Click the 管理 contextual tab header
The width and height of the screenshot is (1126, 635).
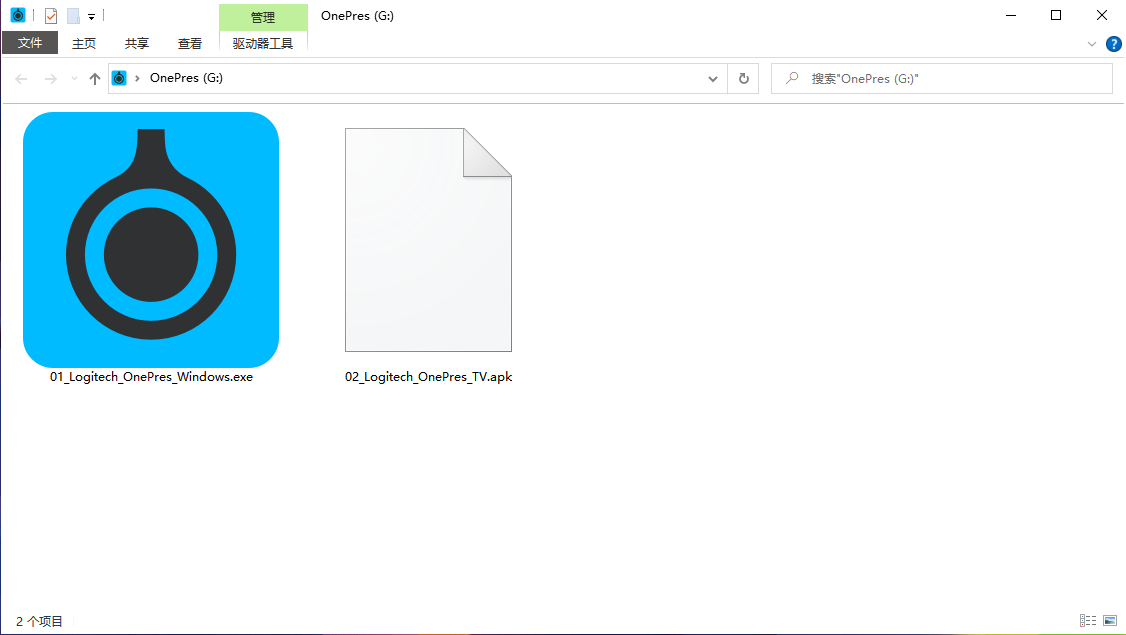(263, 17)
